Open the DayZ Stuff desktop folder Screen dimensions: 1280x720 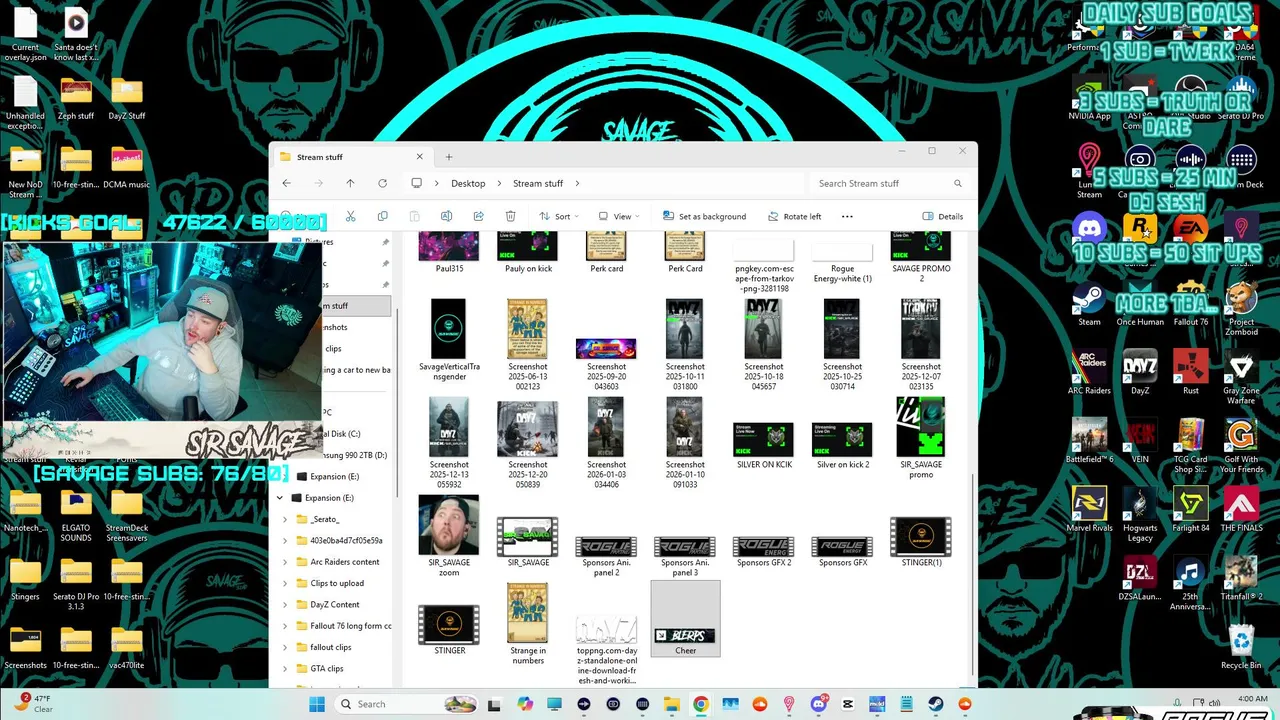[x=127, y=98]
